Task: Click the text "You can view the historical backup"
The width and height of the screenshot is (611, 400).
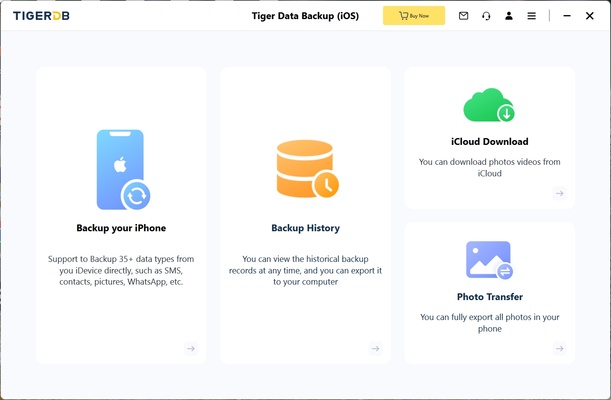Action: (x=305, y=259)
